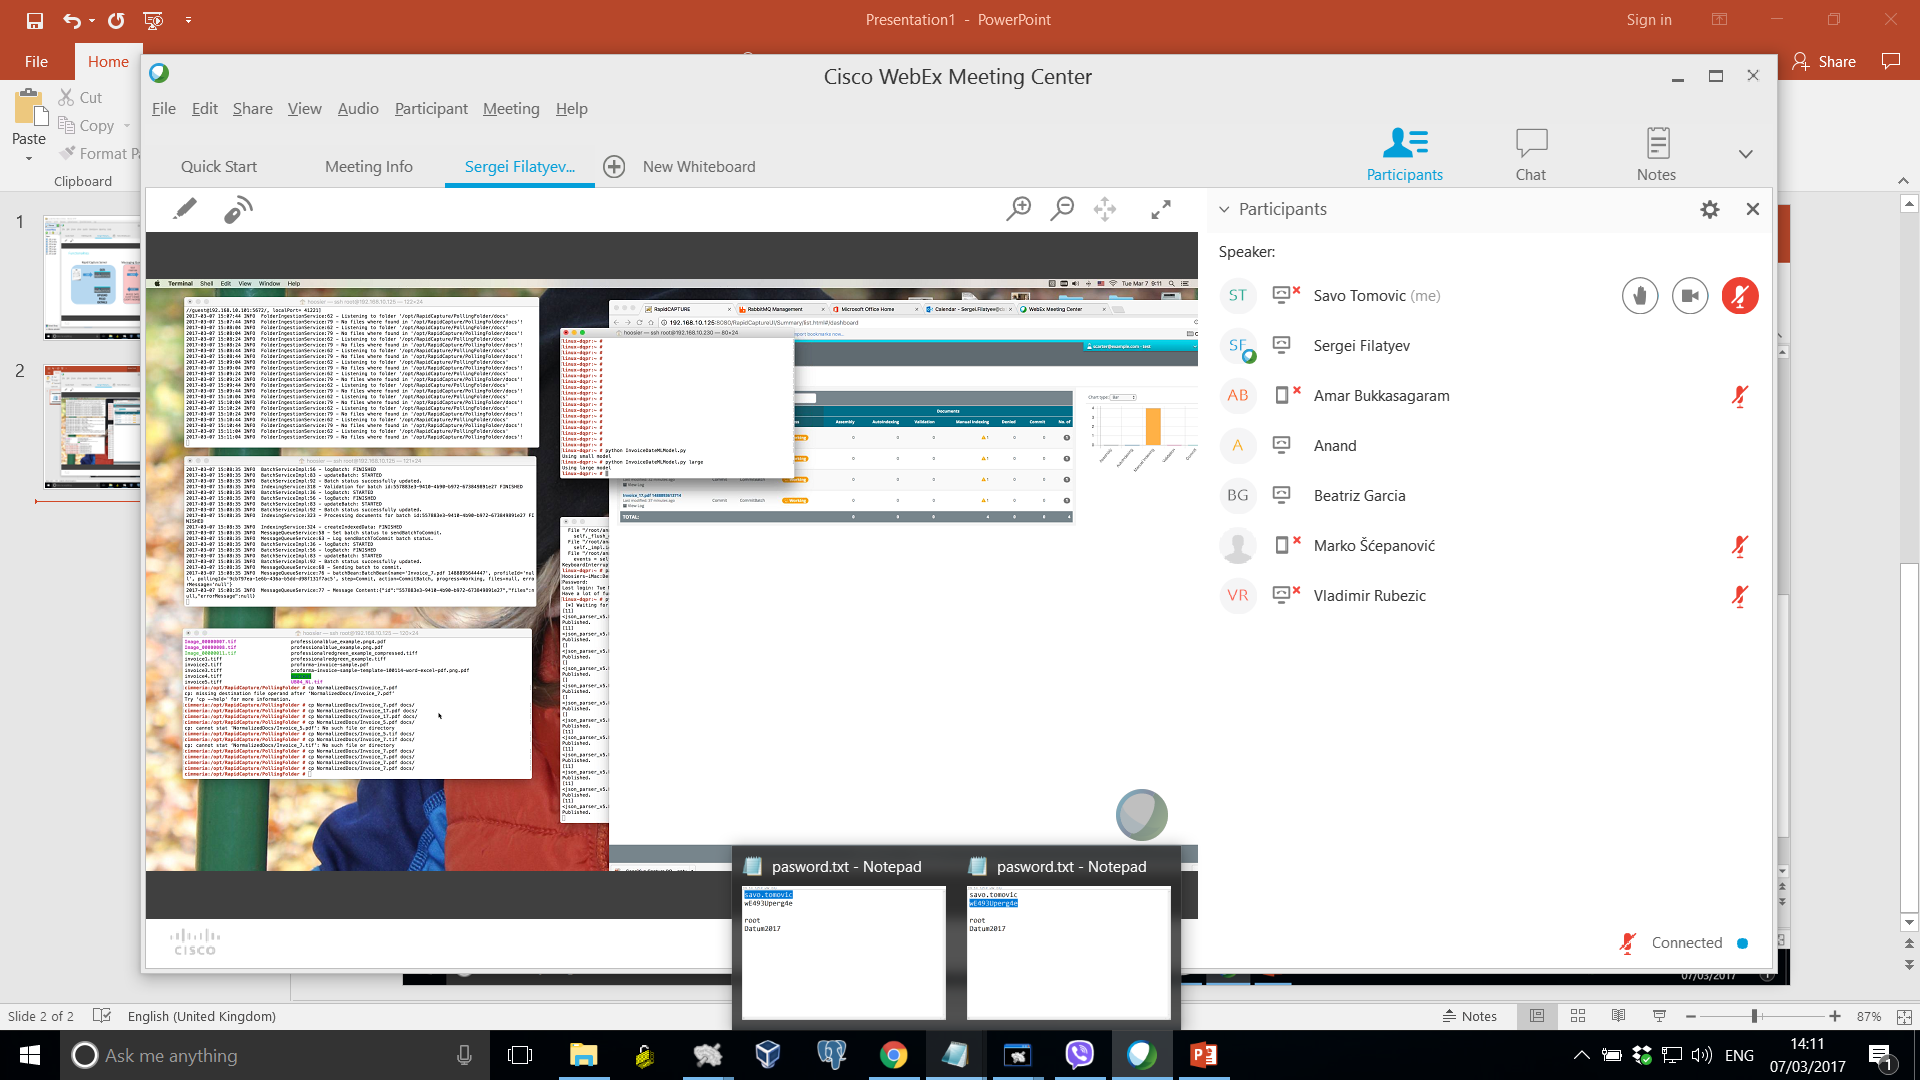The image size is (1920, 1080).
Task: Switch to Quick Start tab
Action: pyautogui.click(x=219, y=167)
